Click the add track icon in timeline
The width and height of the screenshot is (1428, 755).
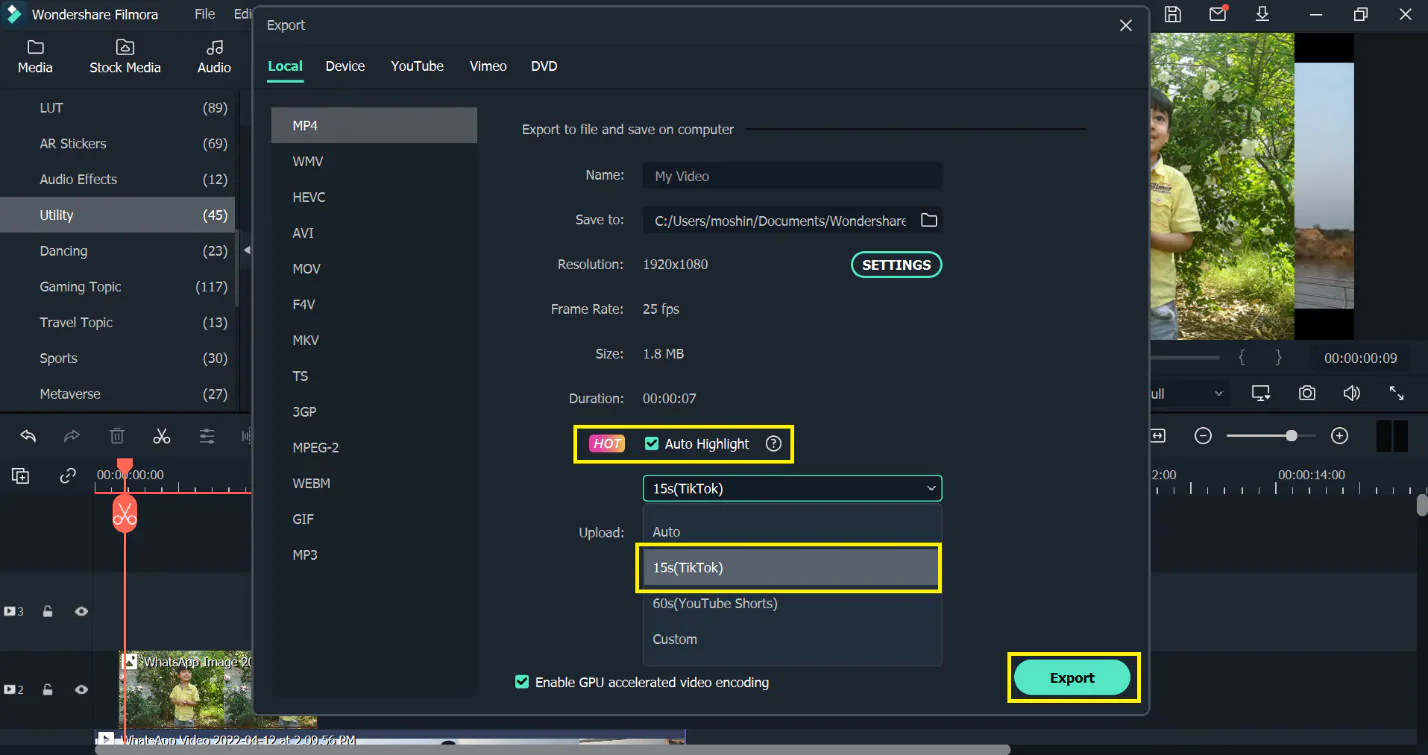click(x=20, y=475)
